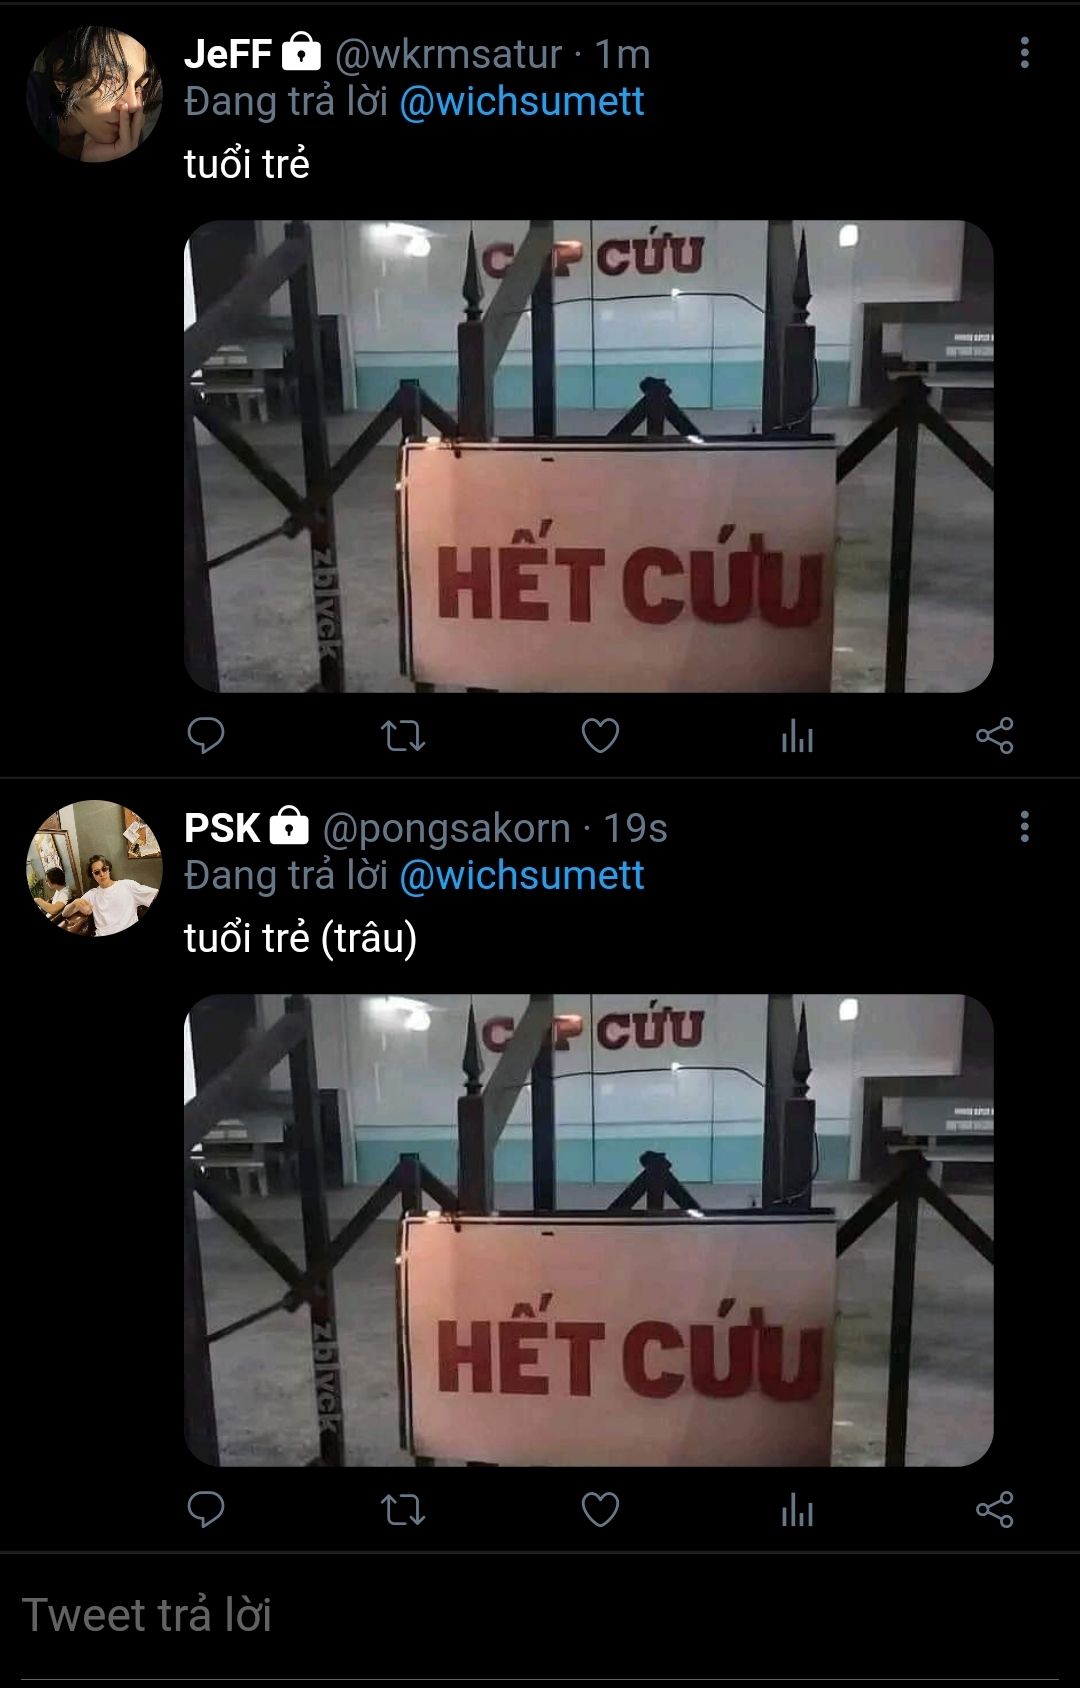Tap the 'Tweet trả lời' reply field
Viewport: 1080px width, 1688px height.
coord(540,1616)
